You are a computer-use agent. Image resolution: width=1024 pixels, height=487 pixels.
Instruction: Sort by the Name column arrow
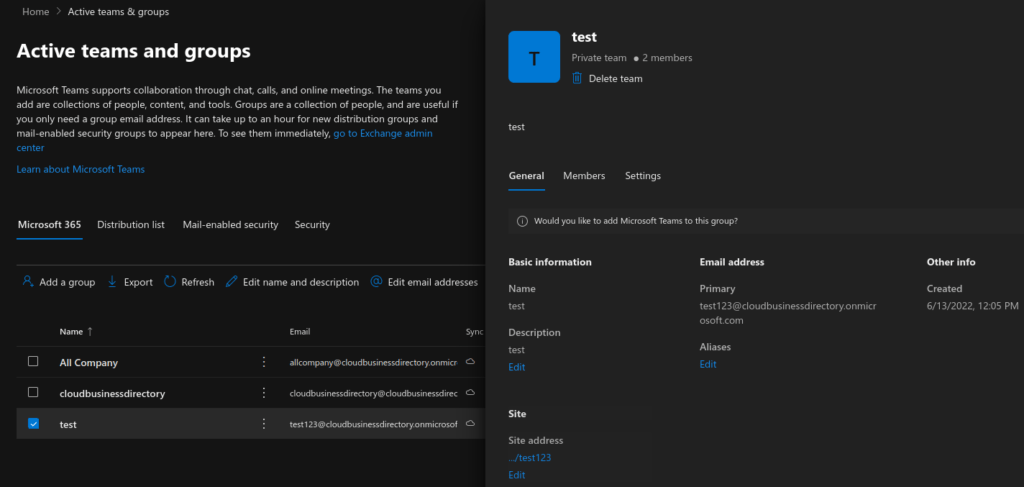[89, 332]
